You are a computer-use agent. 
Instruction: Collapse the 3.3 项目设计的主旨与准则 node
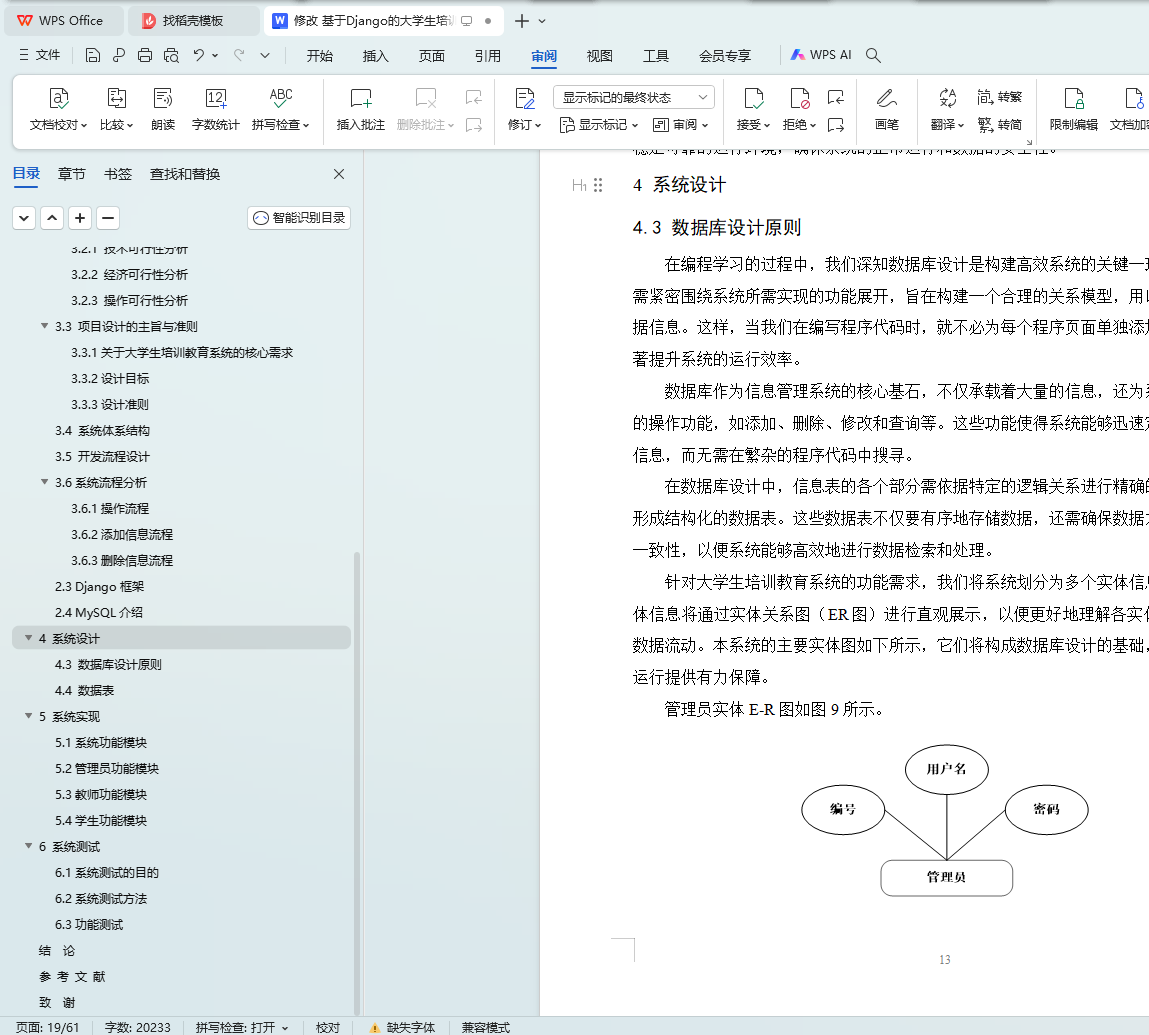[x=45, y=325]
